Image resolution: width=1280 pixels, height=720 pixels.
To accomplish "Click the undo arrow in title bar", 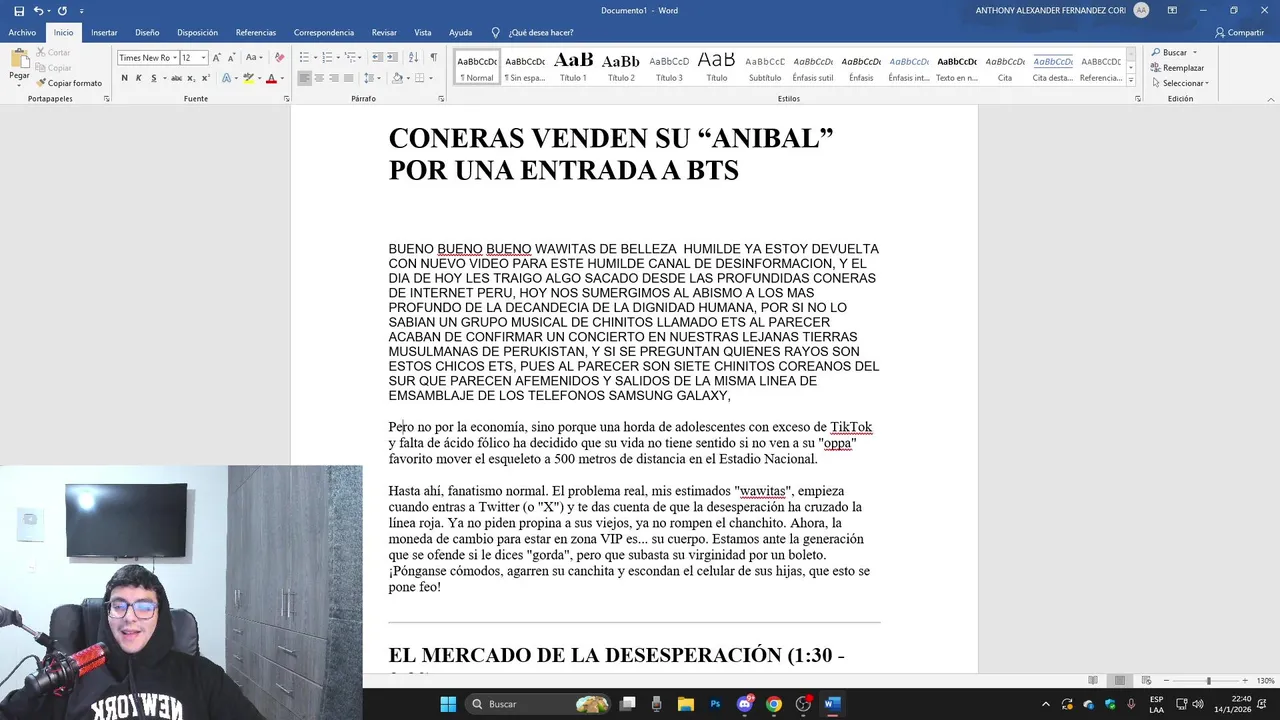I will 39,10.
